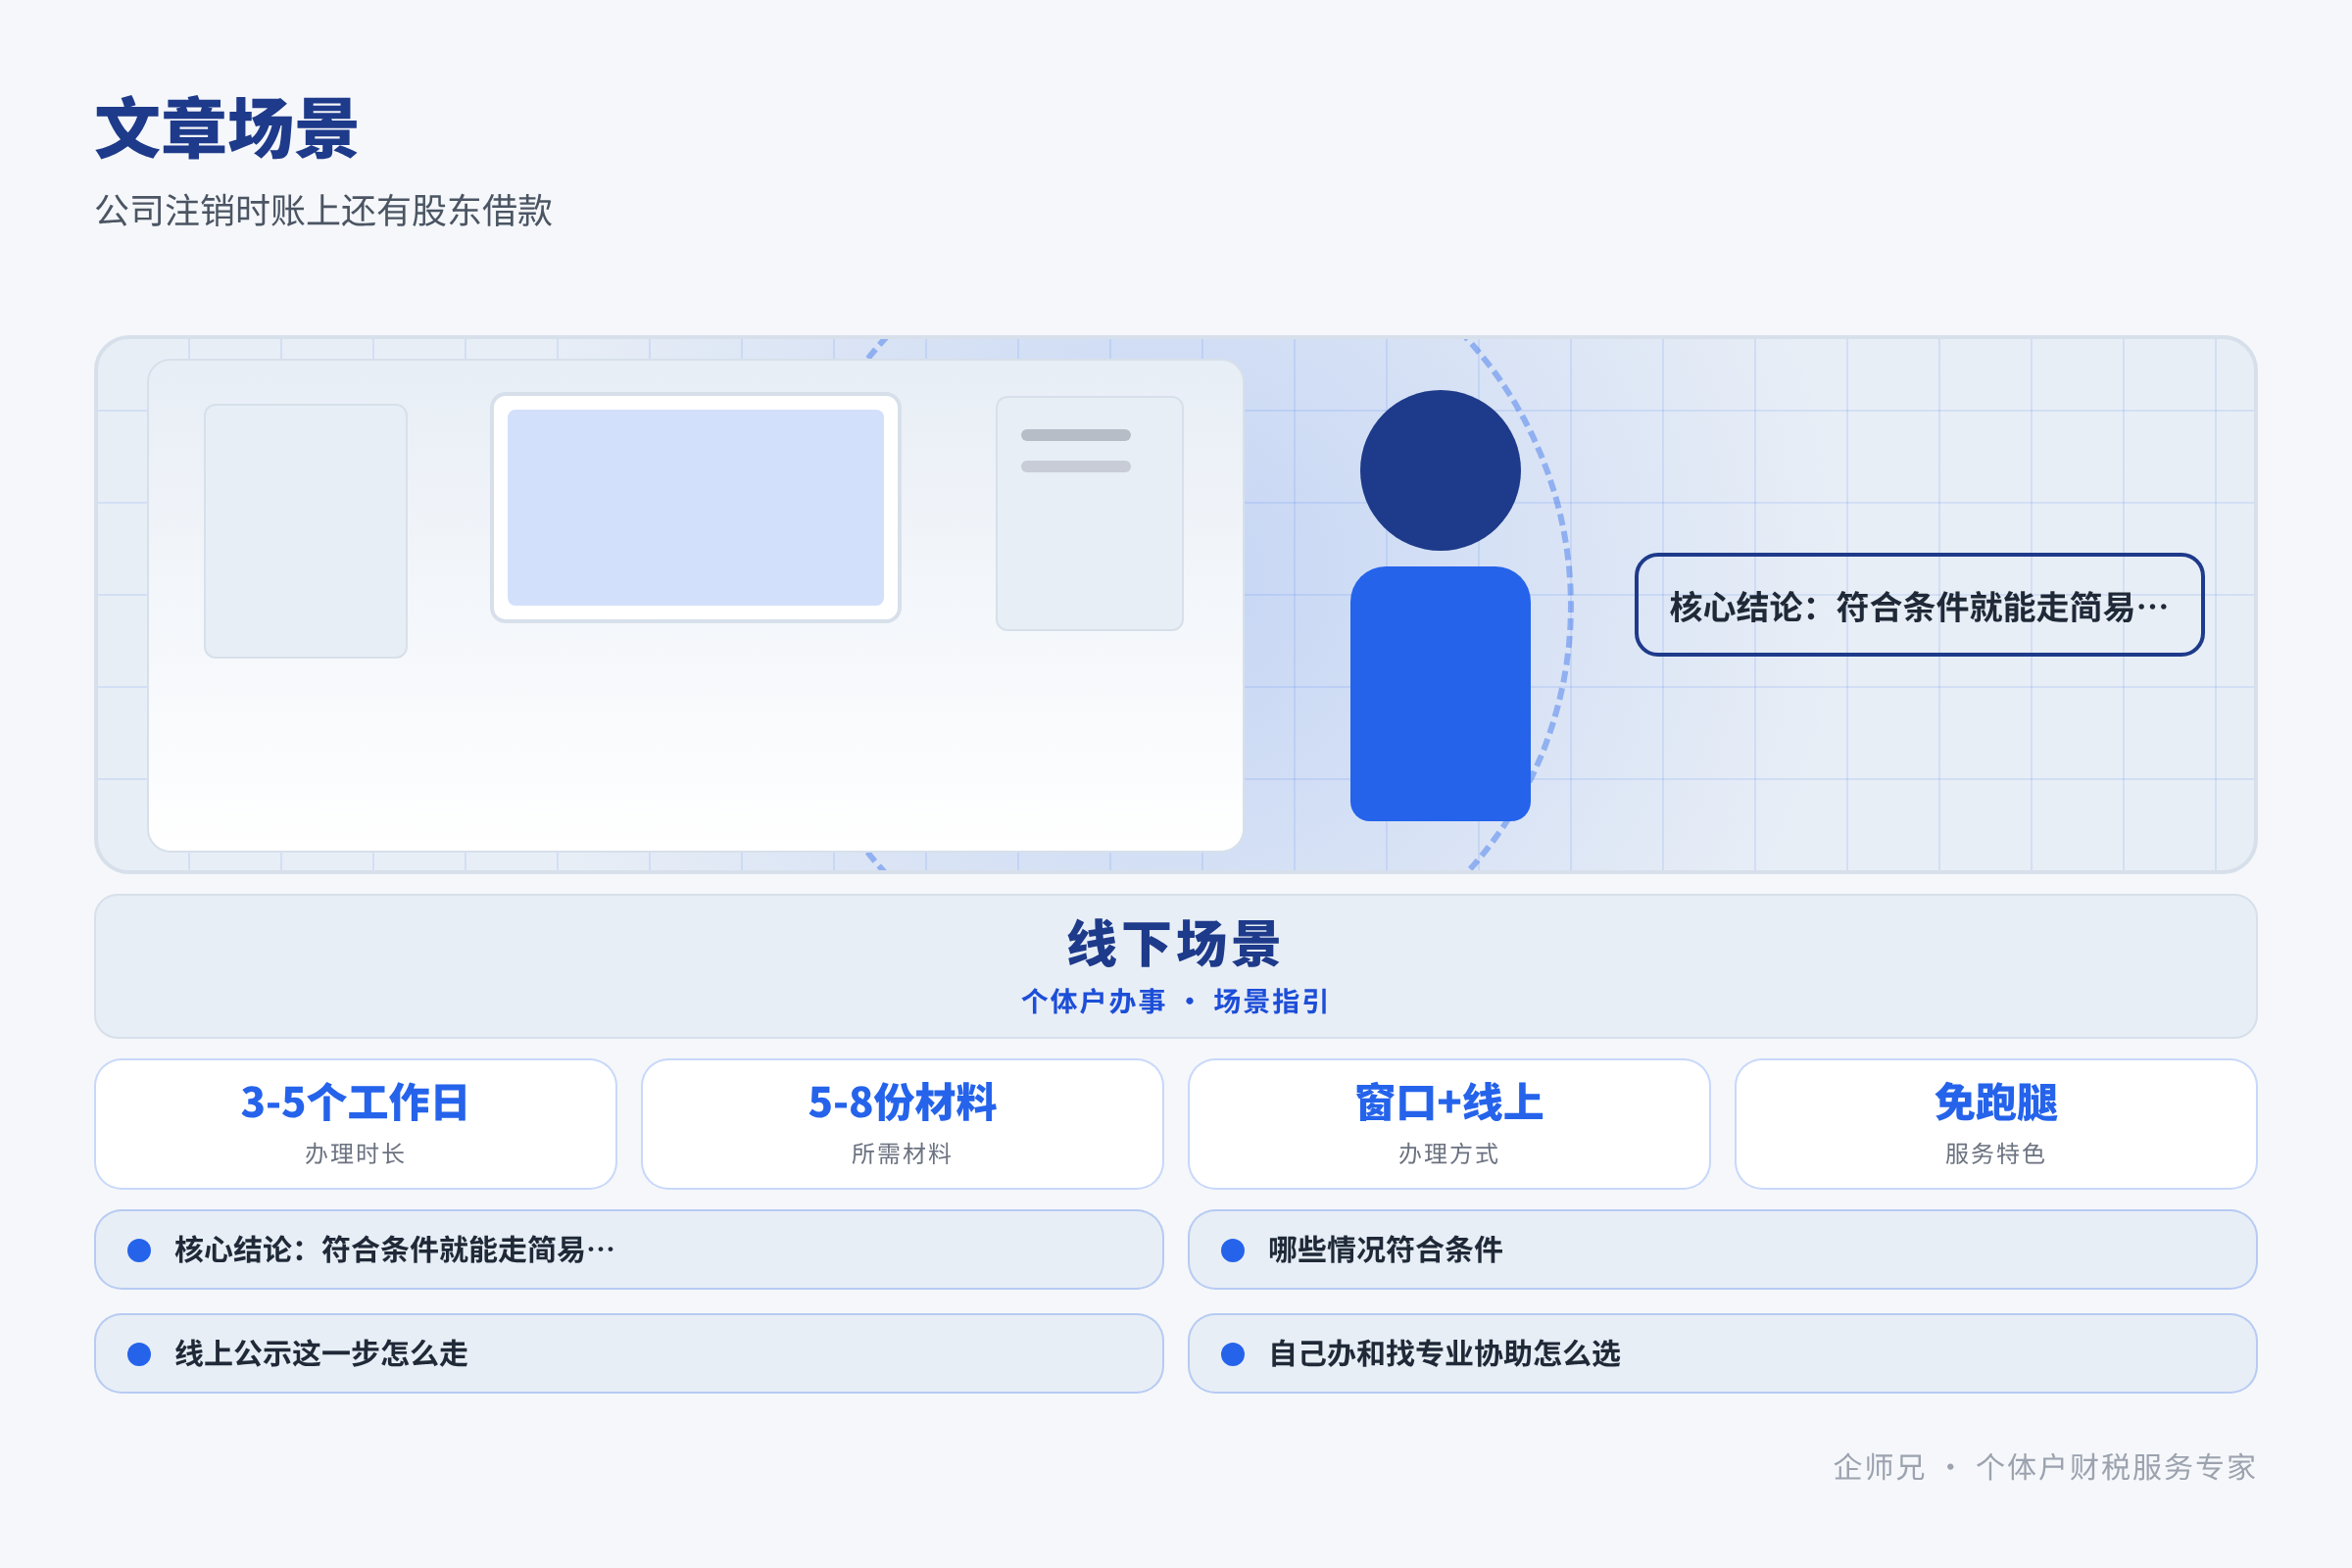Open the 免跑腿 服务特色 card
The height and width of the screenshot is (1568, 2352).
click(1996, 1124)
